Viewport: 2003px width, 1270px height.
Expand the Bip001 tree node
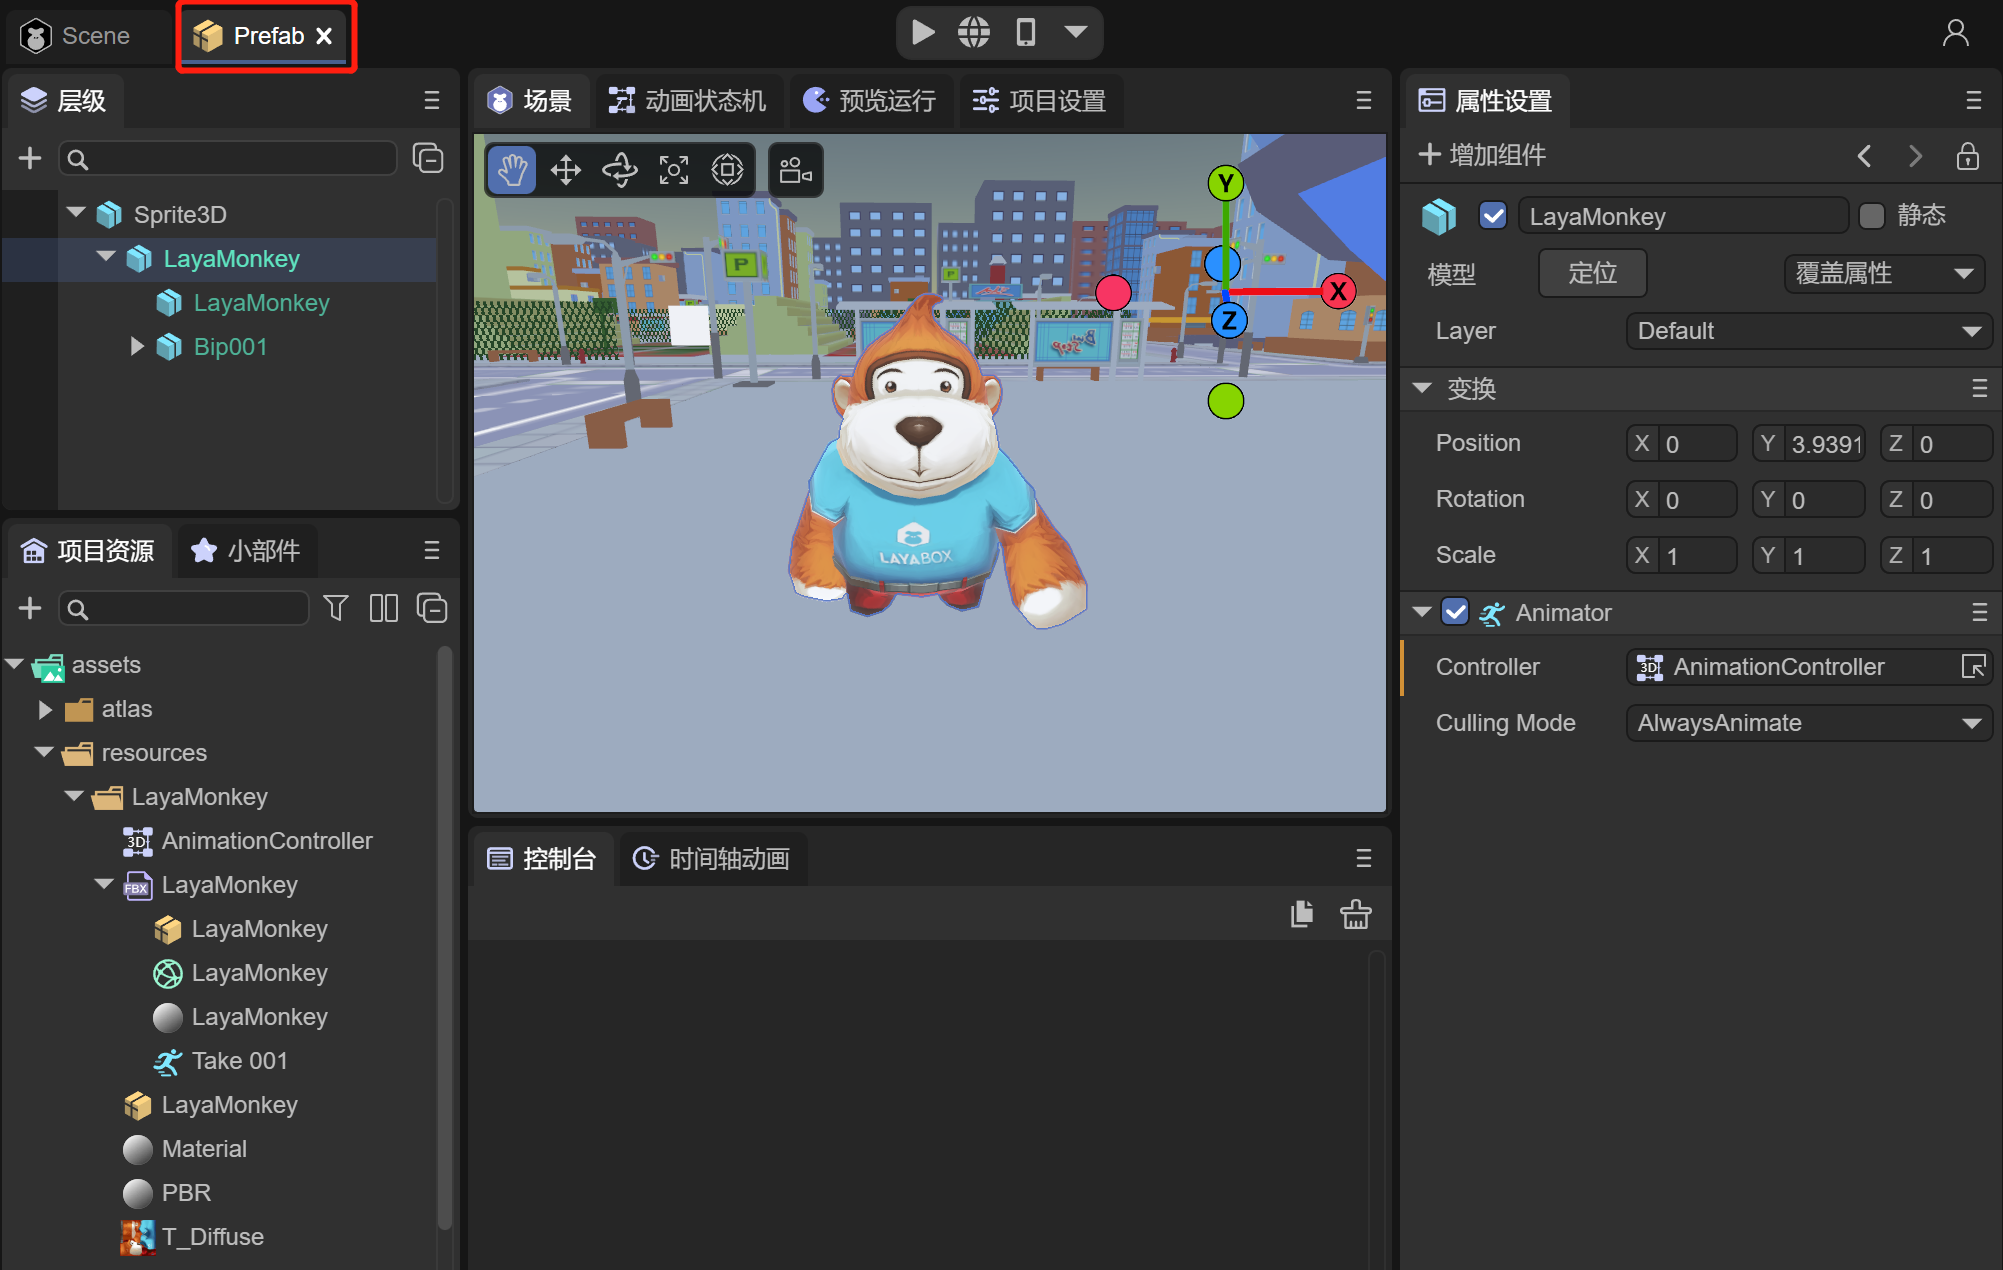click(137, 347)
